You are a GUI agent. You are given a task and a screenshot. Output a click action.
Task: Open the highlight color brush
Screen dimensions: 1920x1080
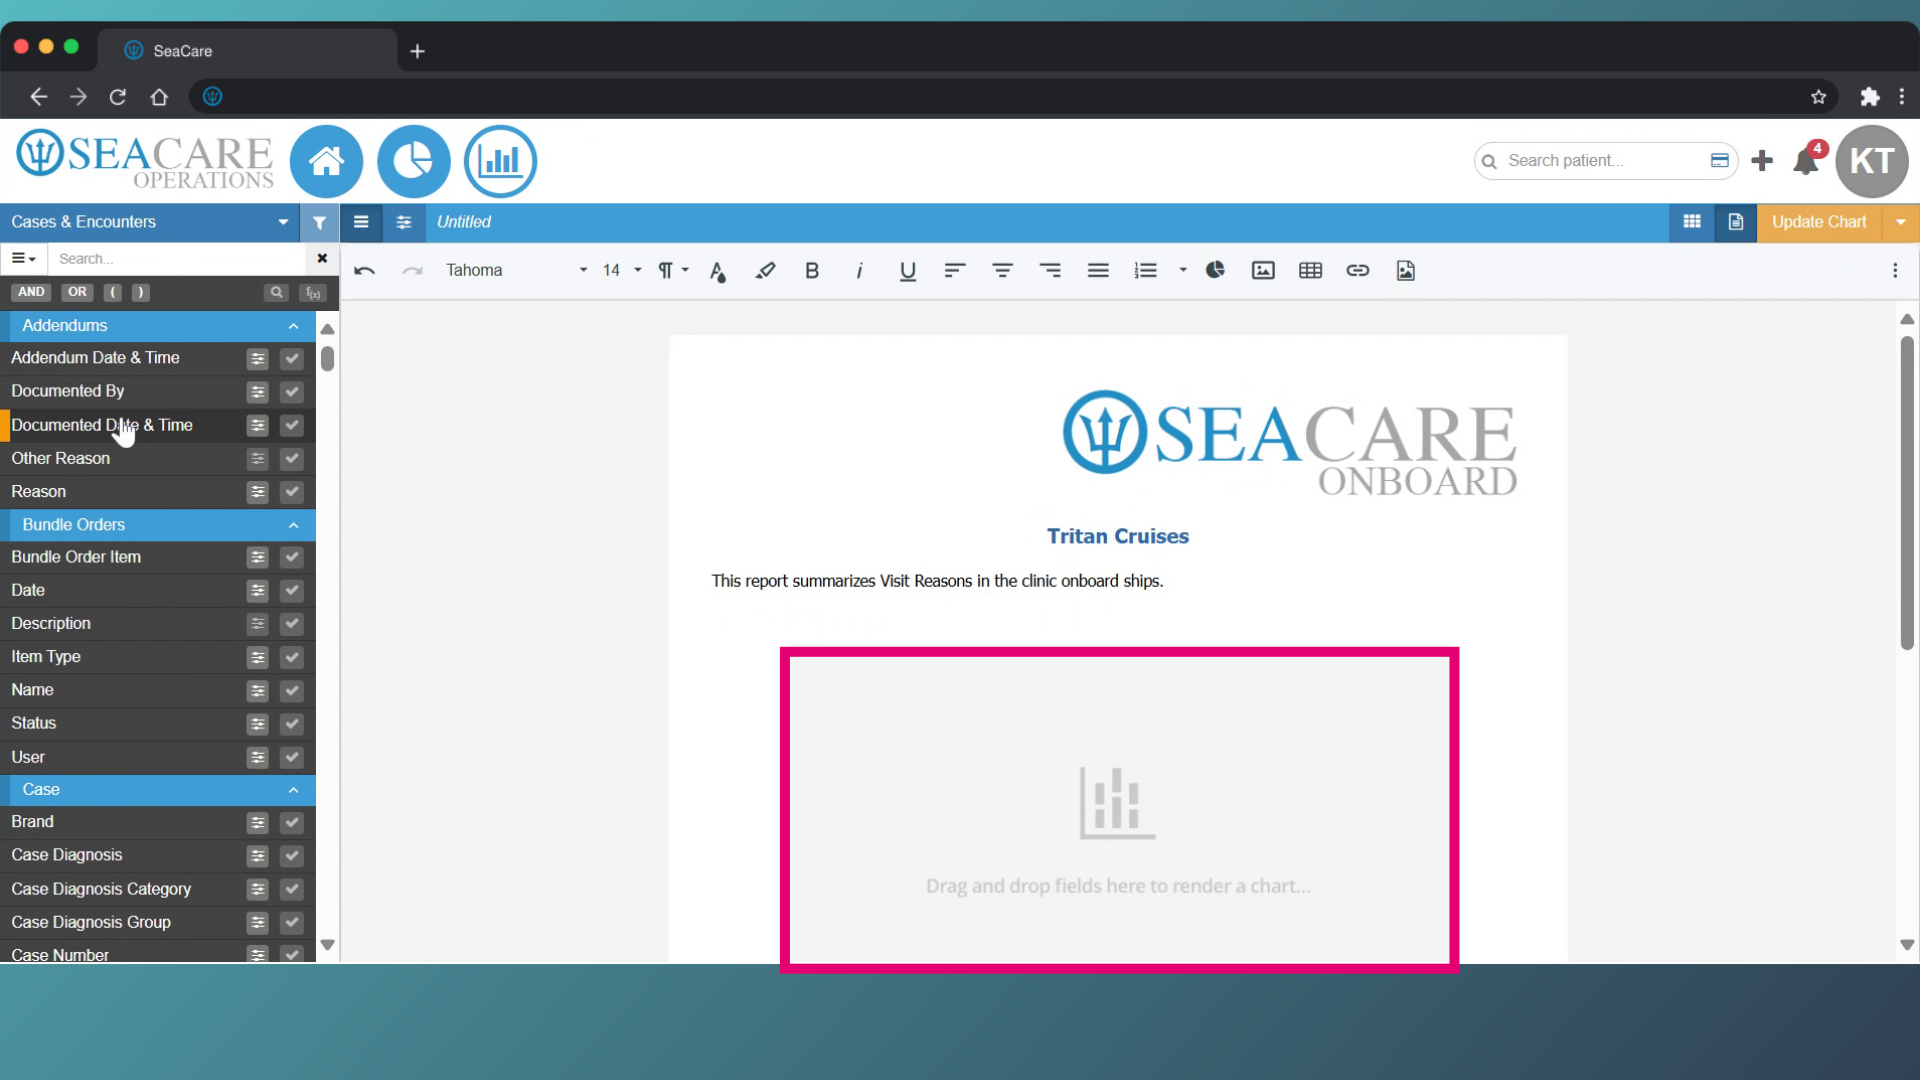pos(765,270)
